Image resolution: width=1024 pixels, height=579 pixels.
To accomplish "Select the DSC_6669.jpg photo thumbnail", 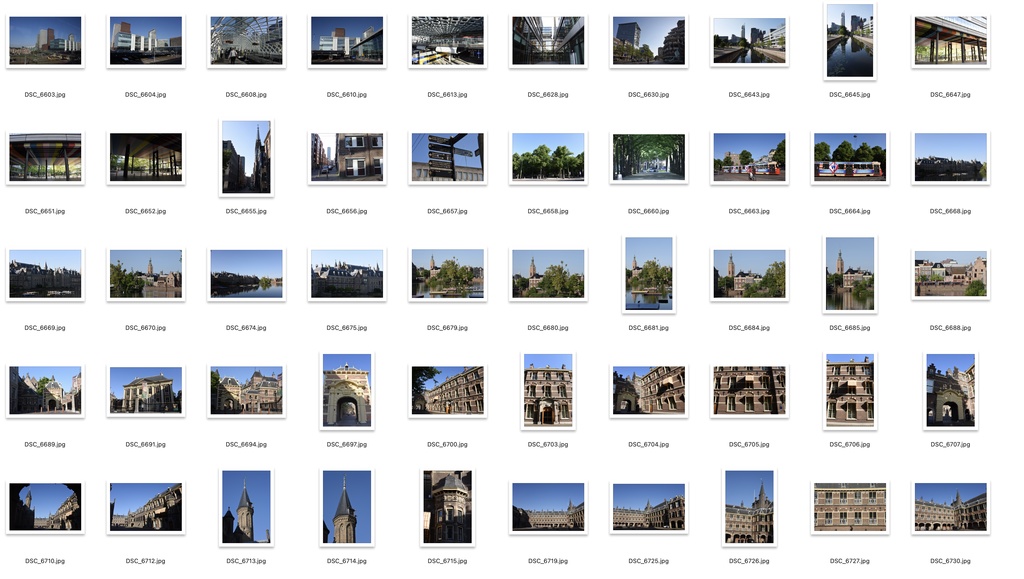I will [45, 274].
